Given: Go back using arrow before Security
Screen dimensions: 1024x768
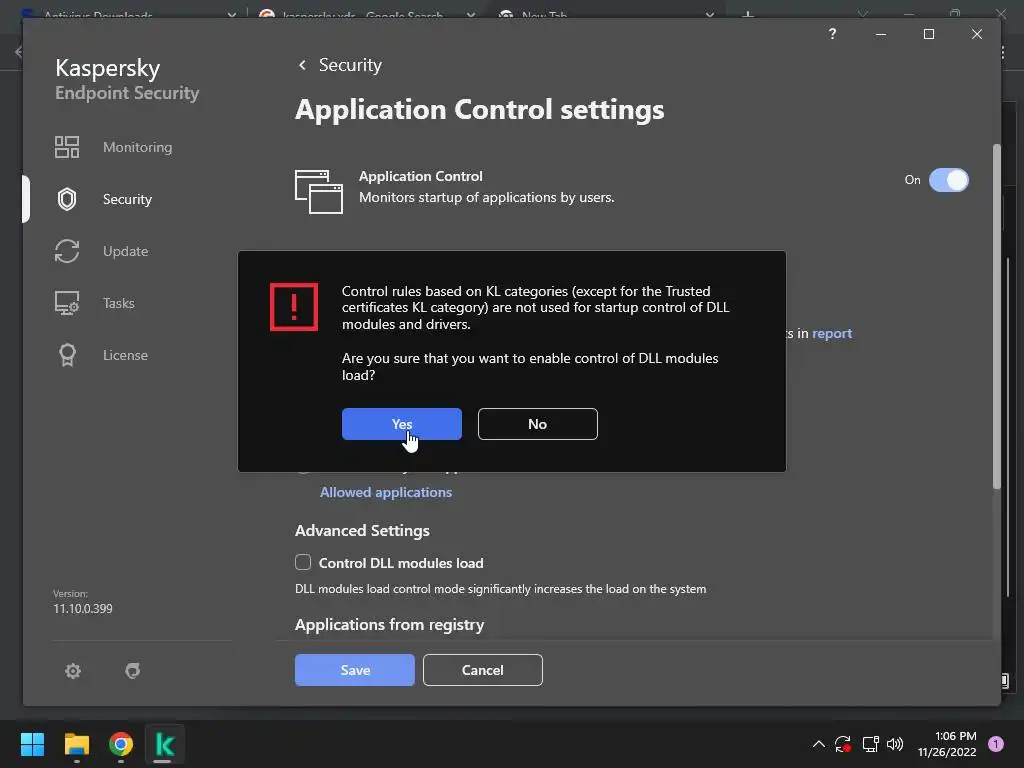Looking at the screenshot, I should [x=302, y=65].
